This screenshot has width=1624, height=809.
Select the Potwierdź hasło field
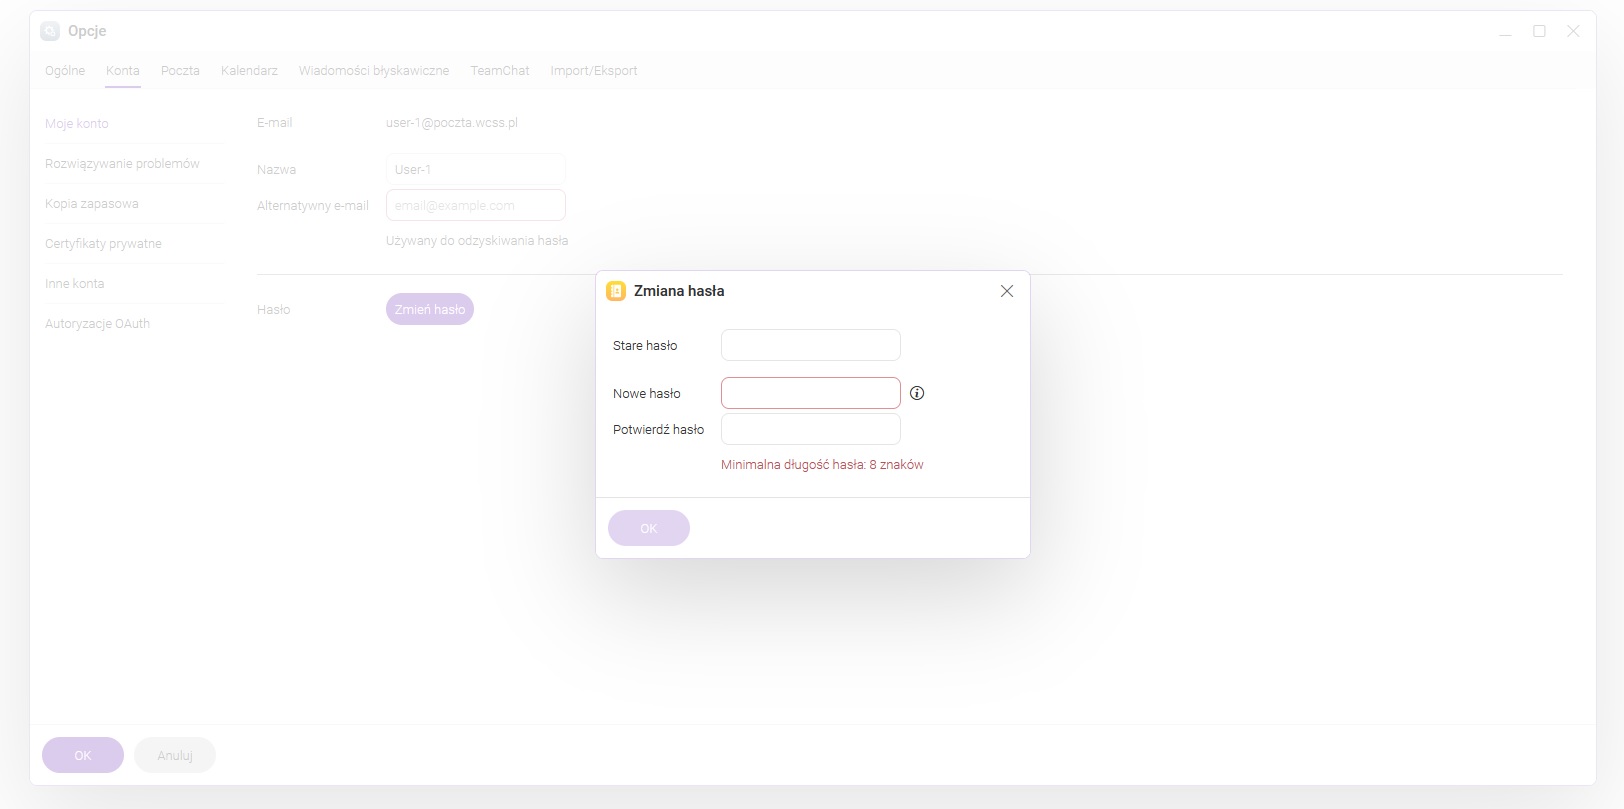pyautogui.click(x=810, y=429)
